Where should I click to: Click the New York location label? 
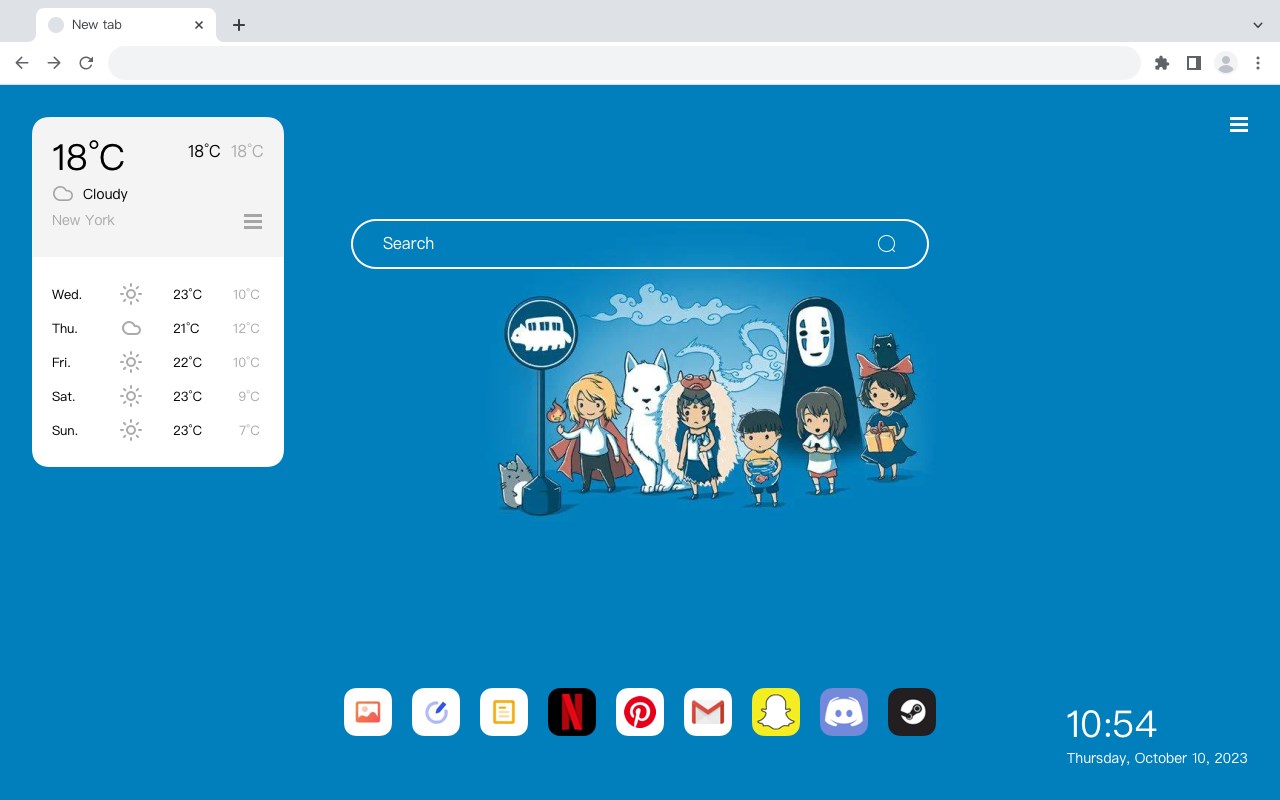tap(83, 220)
